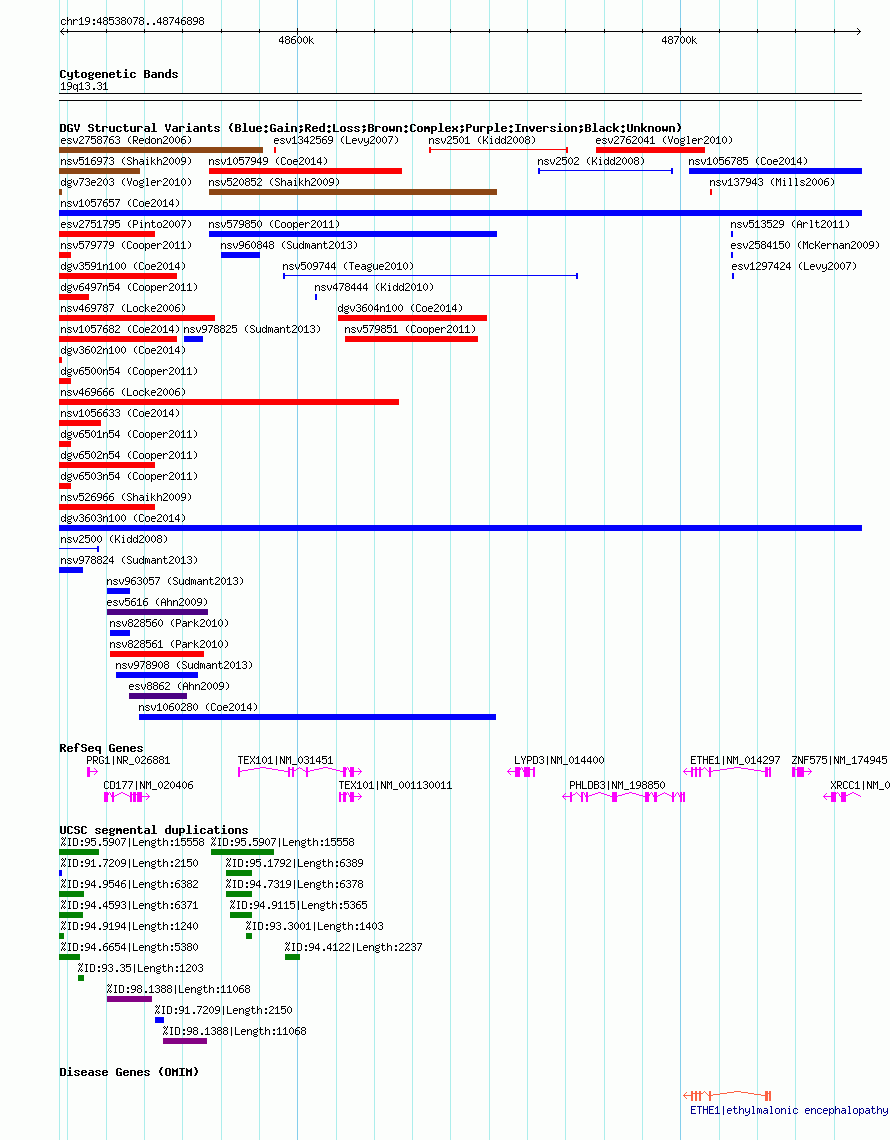The image size is (890, 1140).
Task: Click the DGV Structural Variants track title
Action: tap(371, 128)
